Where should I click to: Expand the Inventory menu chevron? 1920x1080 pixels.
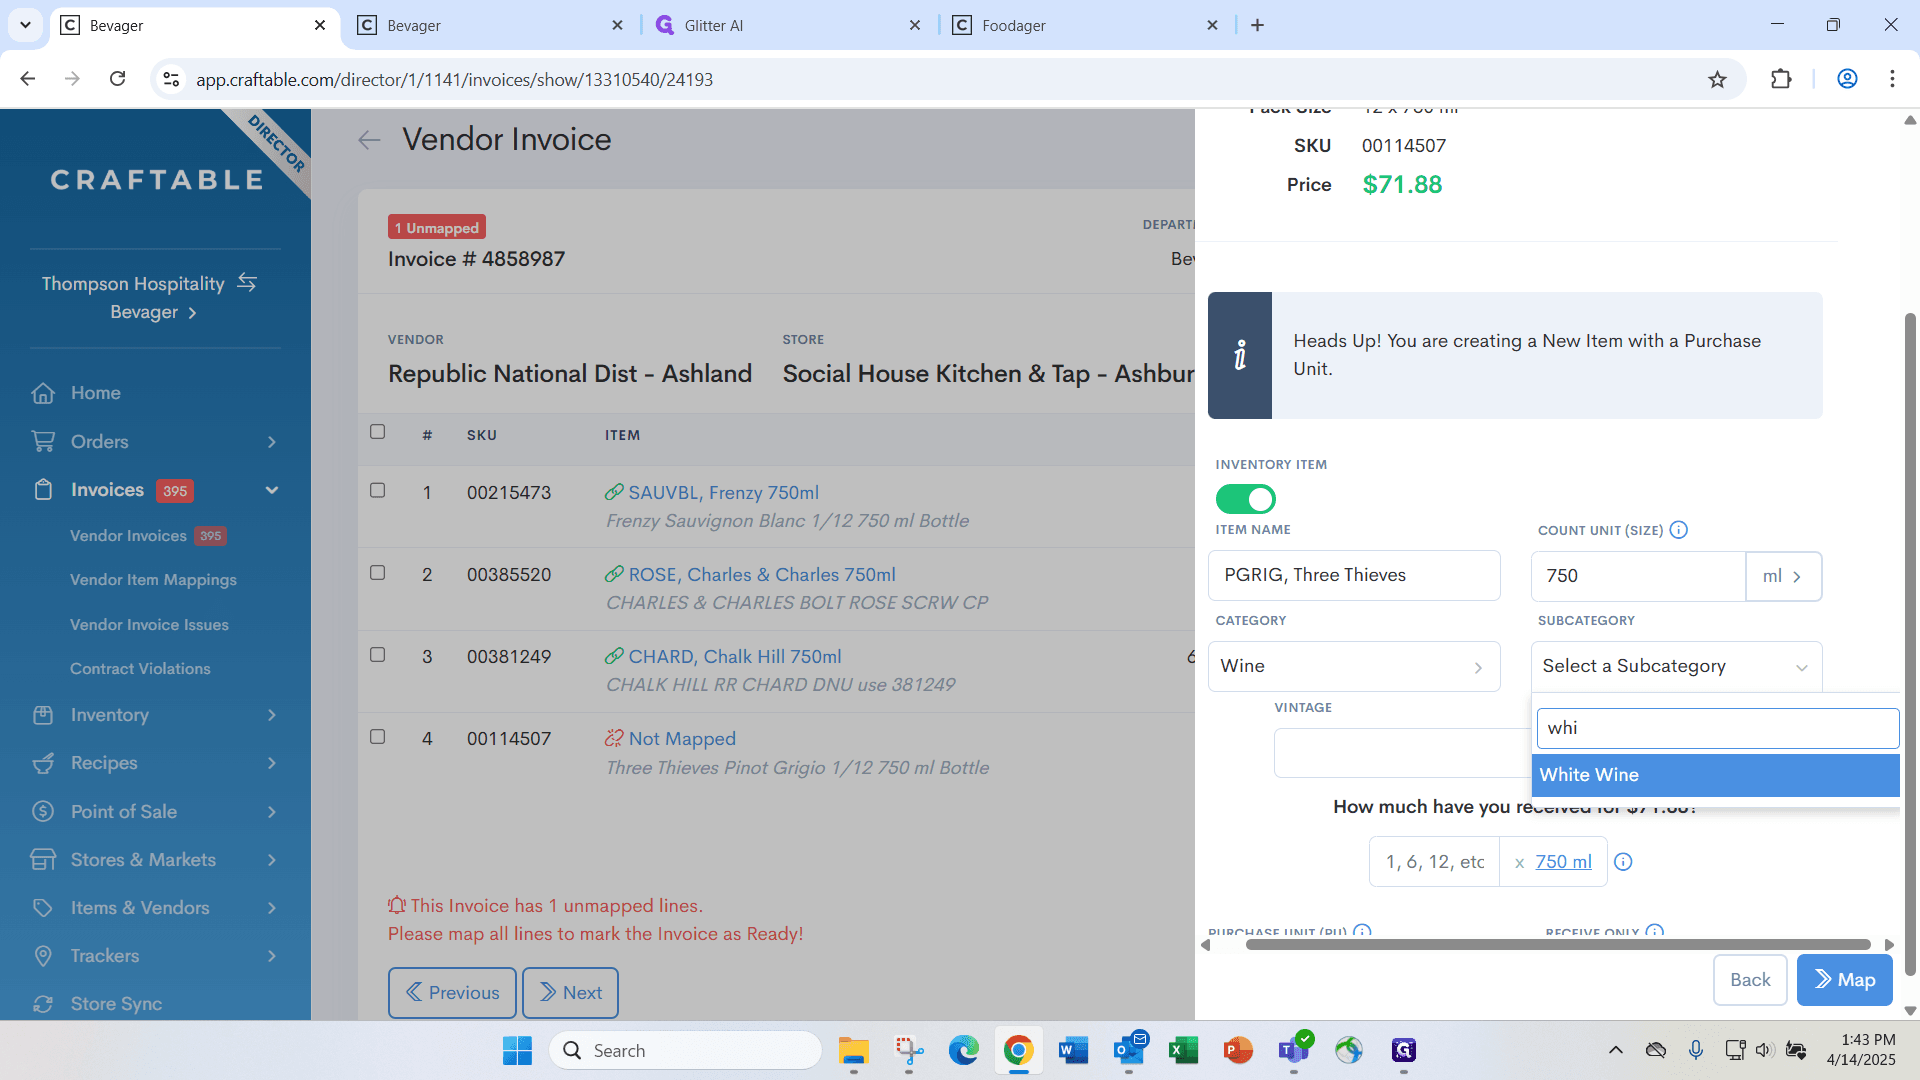pos(272,715)
